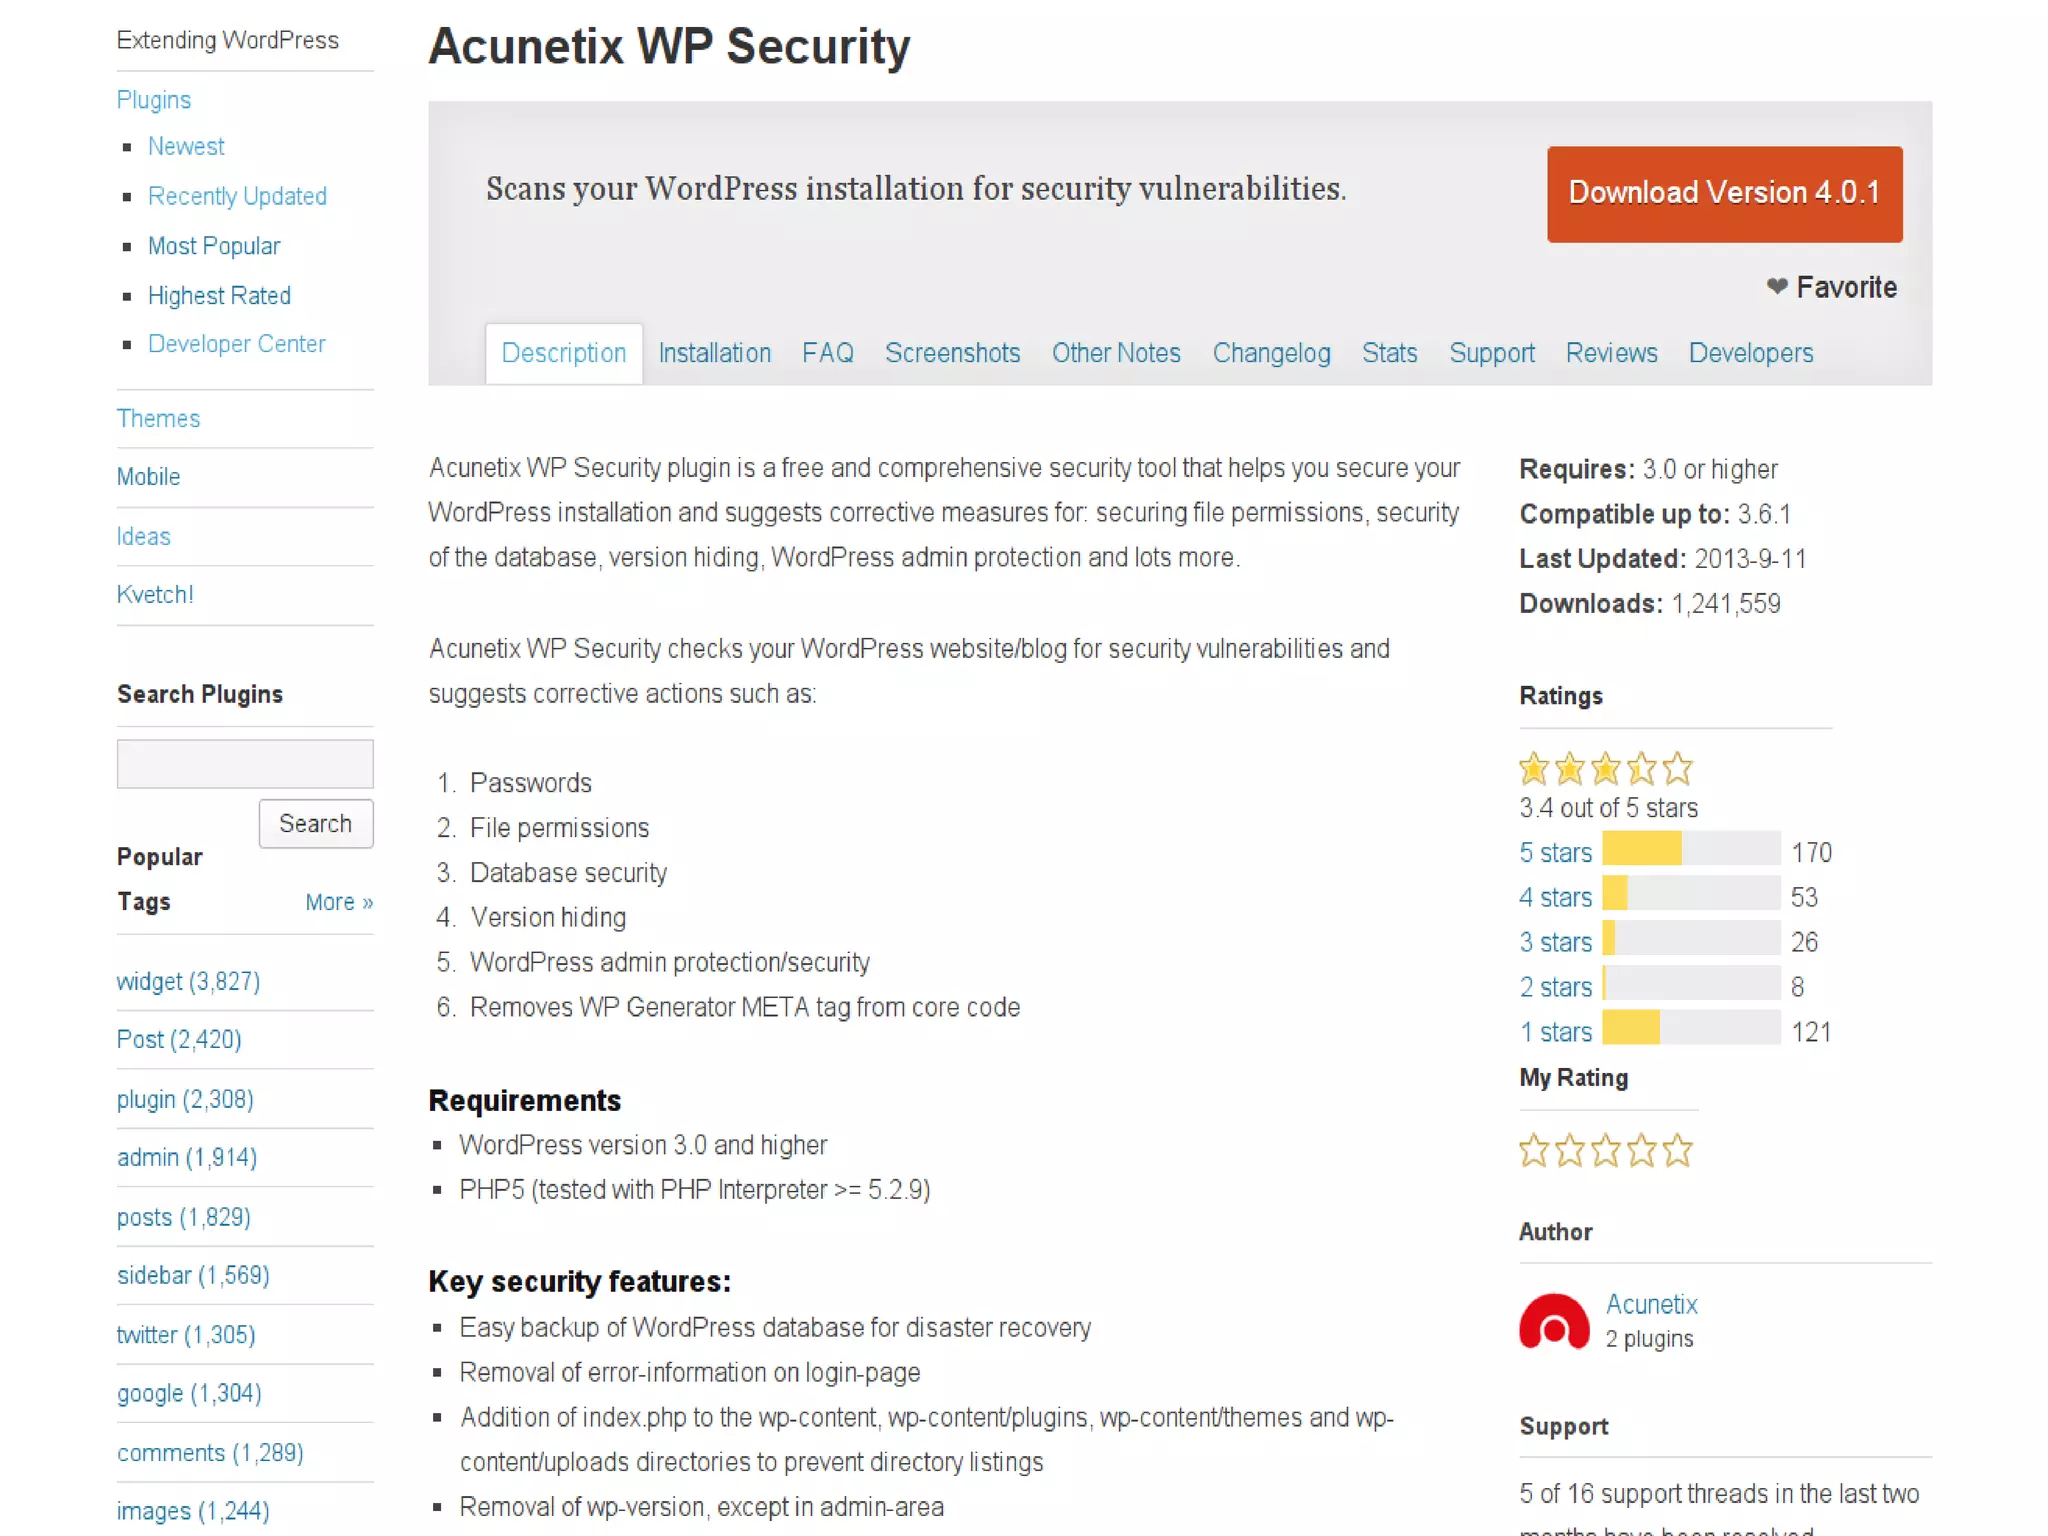
Task: Click the overall rating stars graphic
Action: tap(1605, 769)
